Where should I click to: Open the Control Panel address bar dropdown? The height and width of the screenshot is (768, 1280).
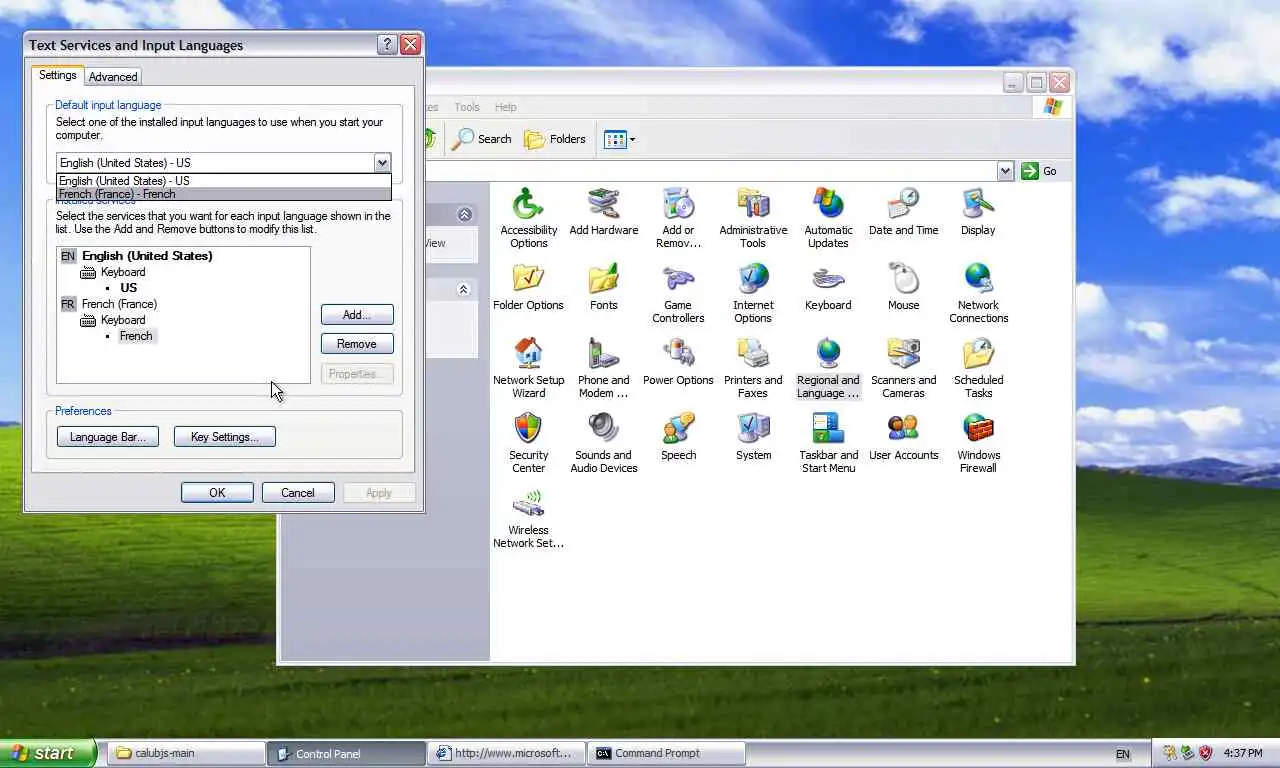coord(1006,171)
